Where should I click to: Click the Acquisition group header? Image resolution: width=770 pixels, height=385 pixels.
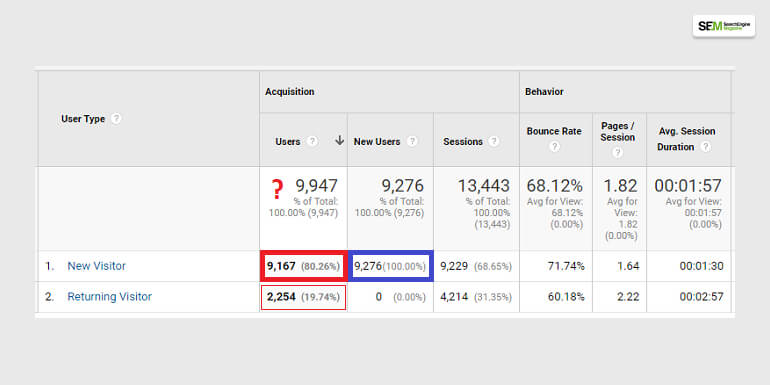click(290, 92)
